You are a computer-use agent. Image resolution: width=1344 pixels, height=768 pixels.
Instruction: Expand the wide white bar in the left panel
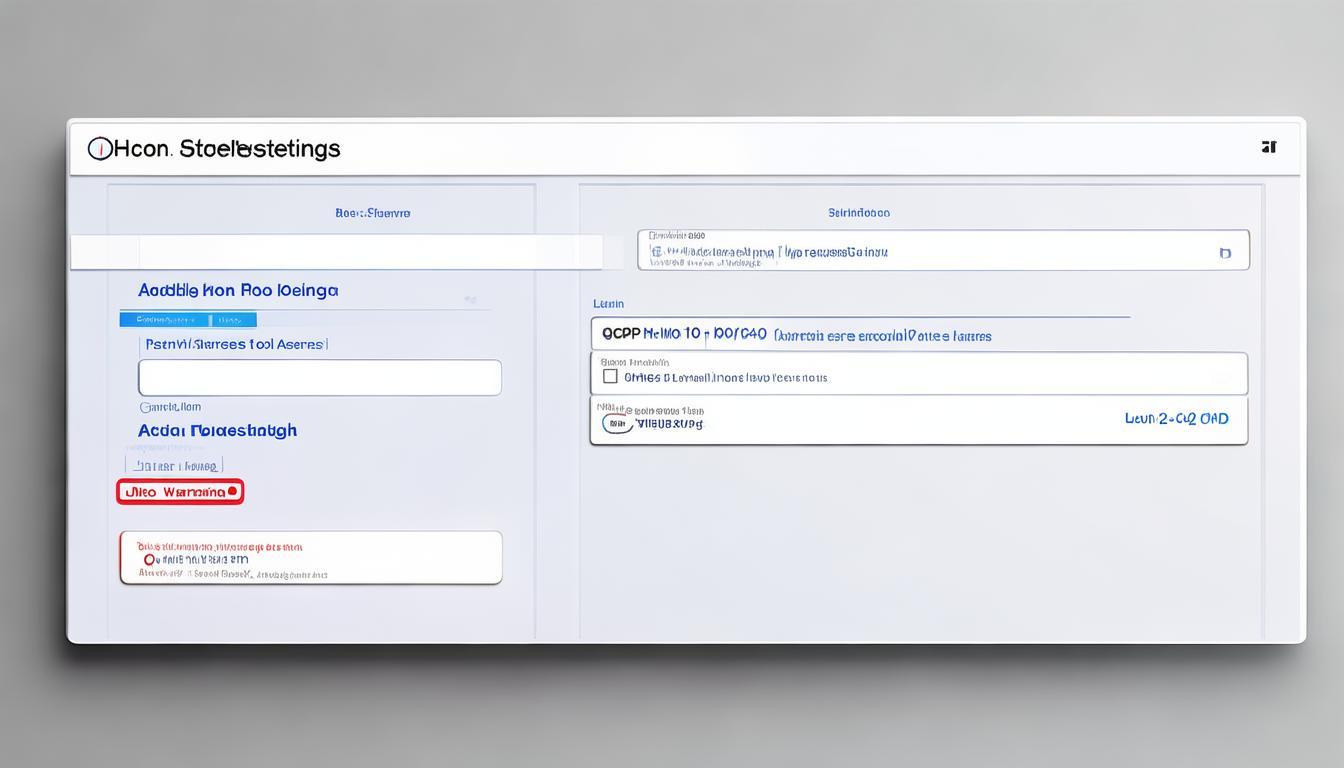(336, 252)
